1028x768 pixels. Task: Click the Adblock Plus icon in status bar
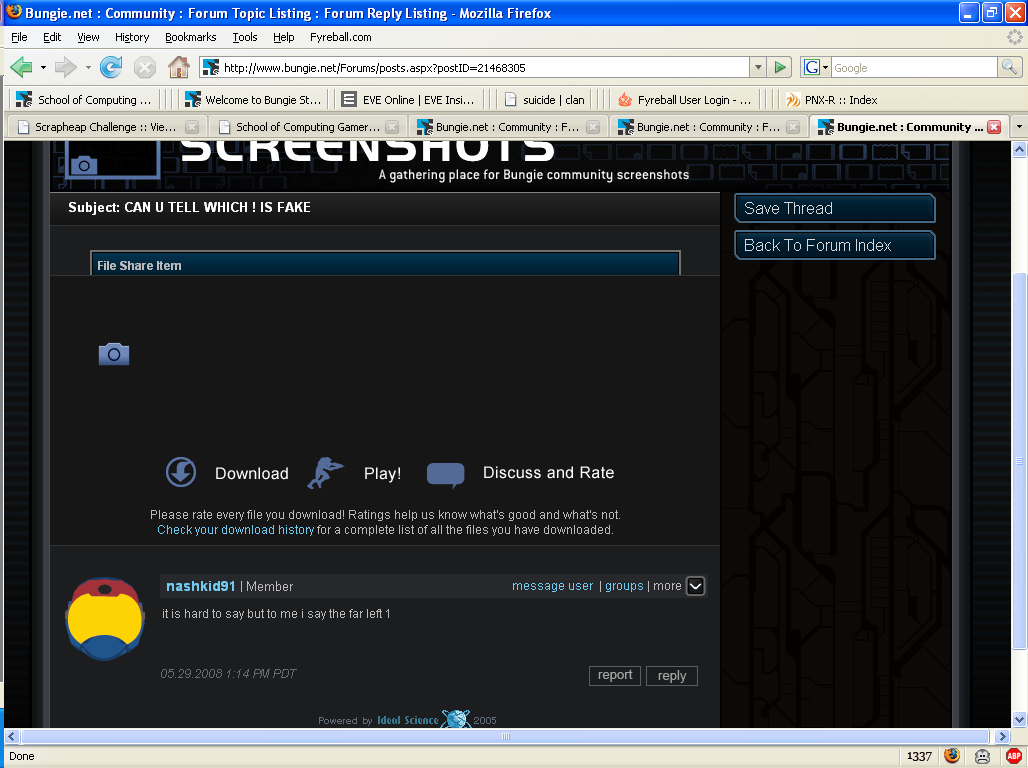click(x=1013, y=756)
